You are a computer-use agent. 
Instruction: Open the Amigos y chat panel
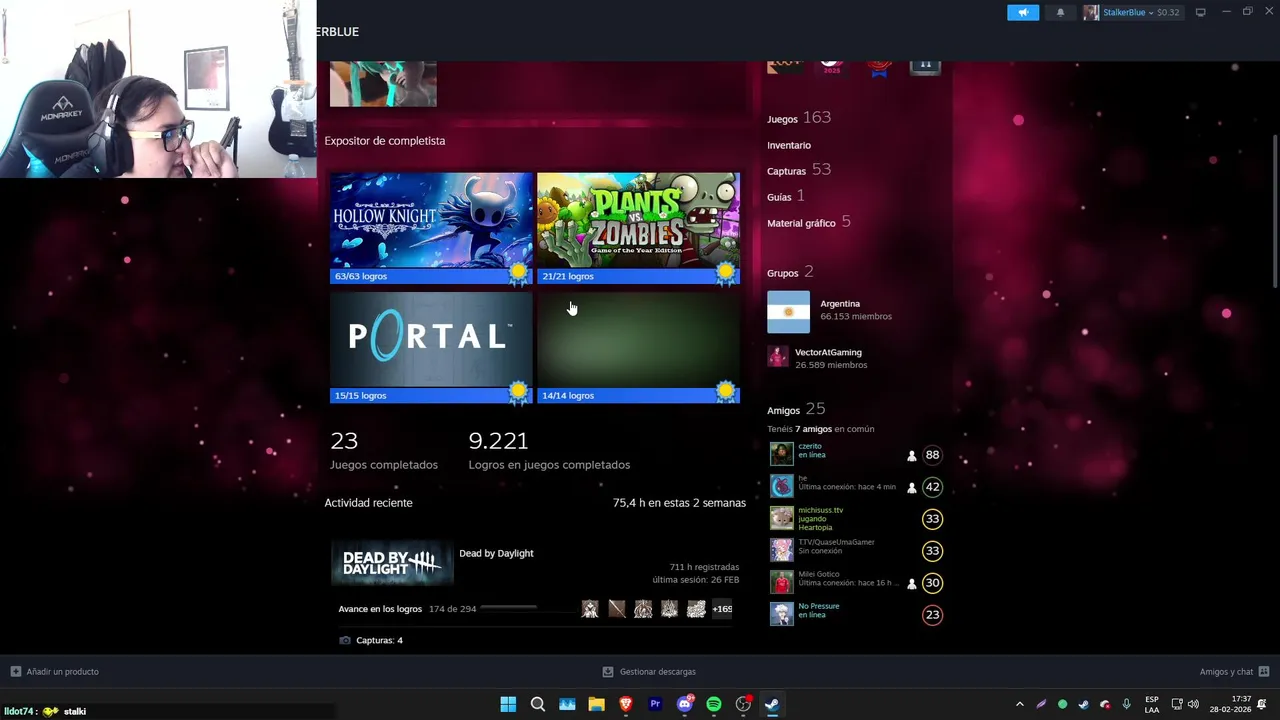pyautogui.click(x=1234, y=671)
